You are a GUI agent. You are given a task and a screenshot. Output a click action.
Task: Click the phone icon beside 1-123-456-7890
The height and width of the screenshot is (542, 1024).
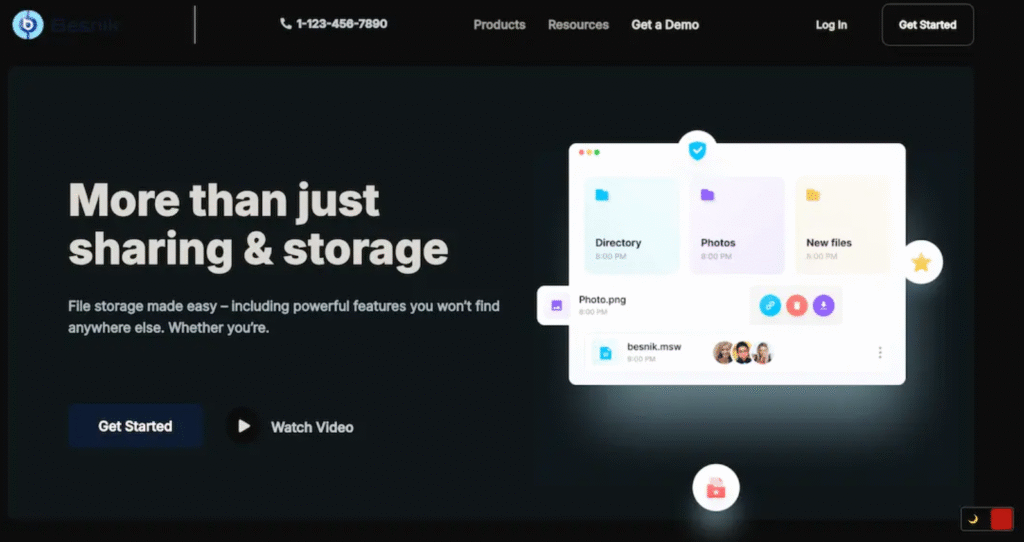[x=285, y=24]
